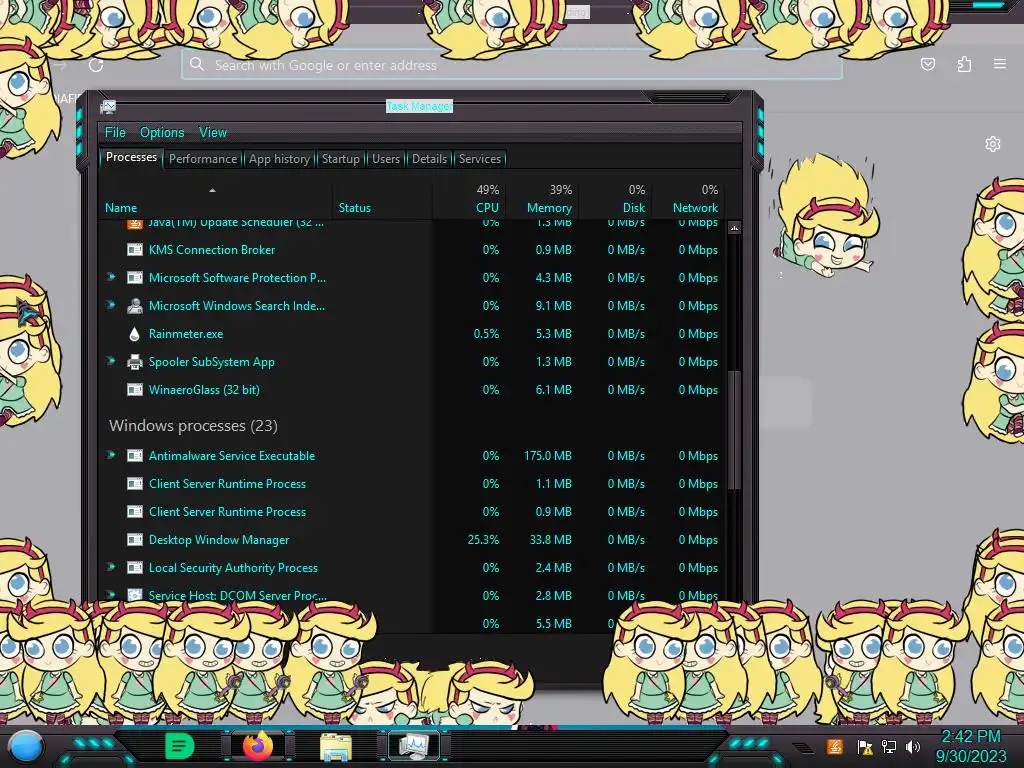Open the Options menu in Task Manager

click(162, 133)
